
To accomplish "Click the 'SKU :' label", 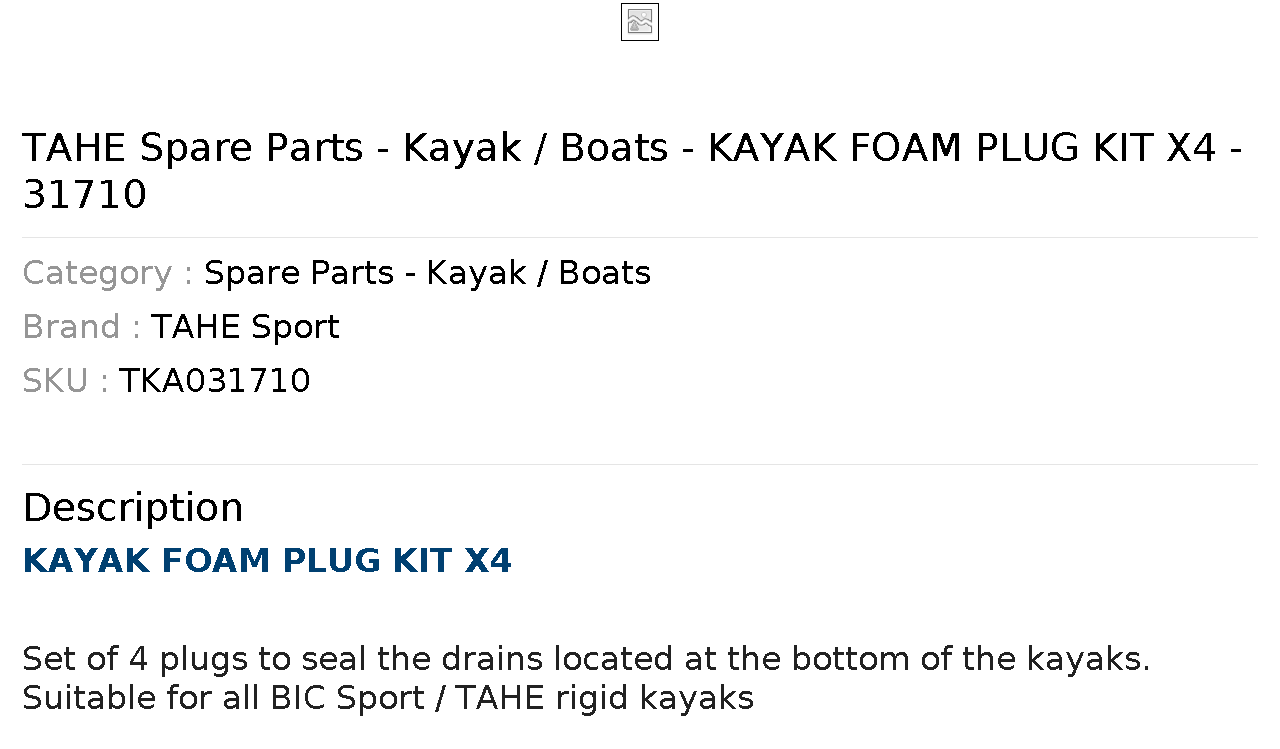I will 66,381.
